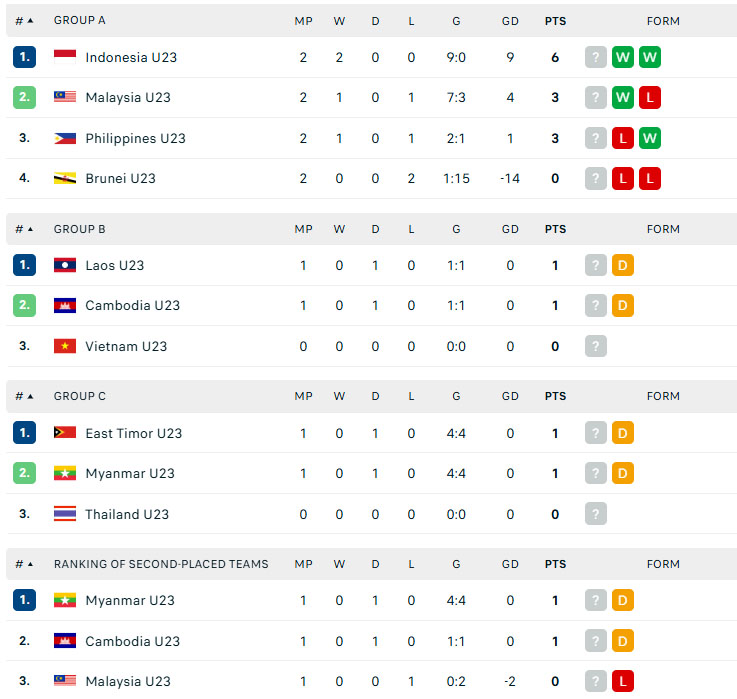The image size is (737, 699).
Task: Click Thailand U23 flag icon
Action: click(x=65, y=514)
